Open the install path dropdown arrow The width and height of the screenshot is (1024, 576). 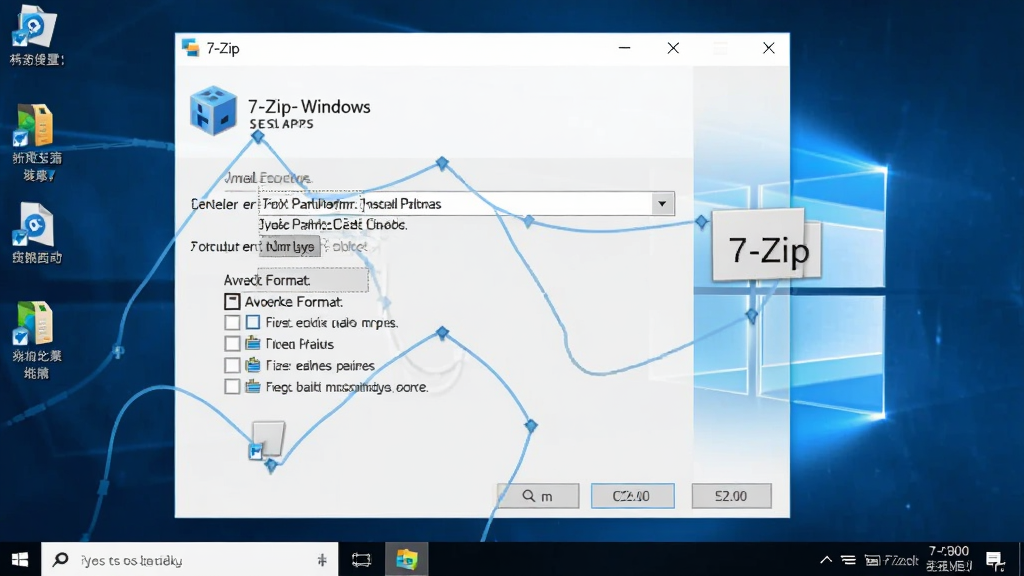click(662, 204)
